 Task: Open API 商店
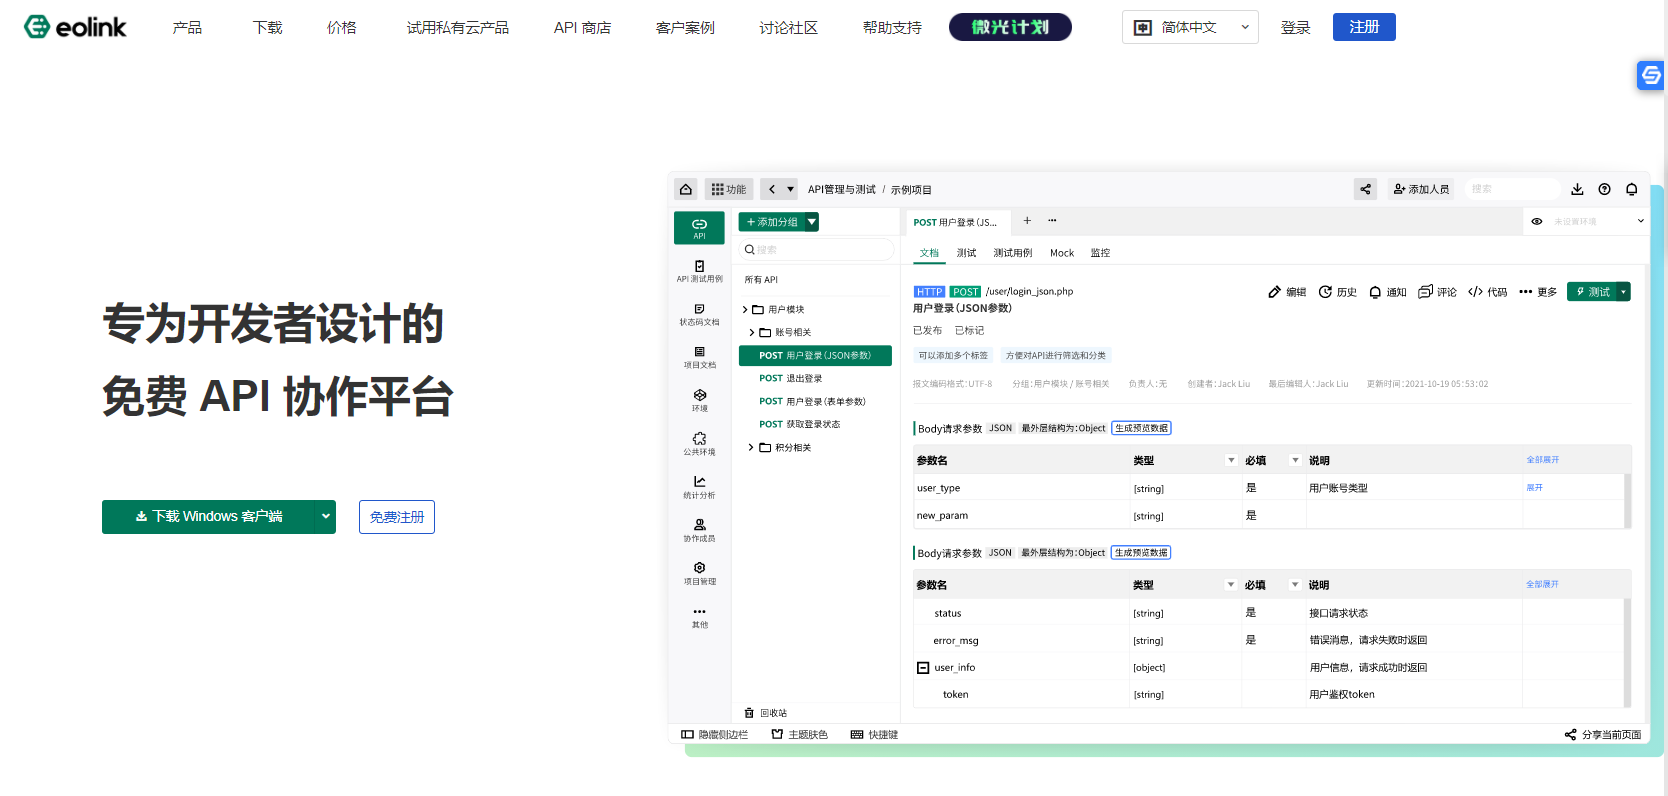(x=582, y=27)
